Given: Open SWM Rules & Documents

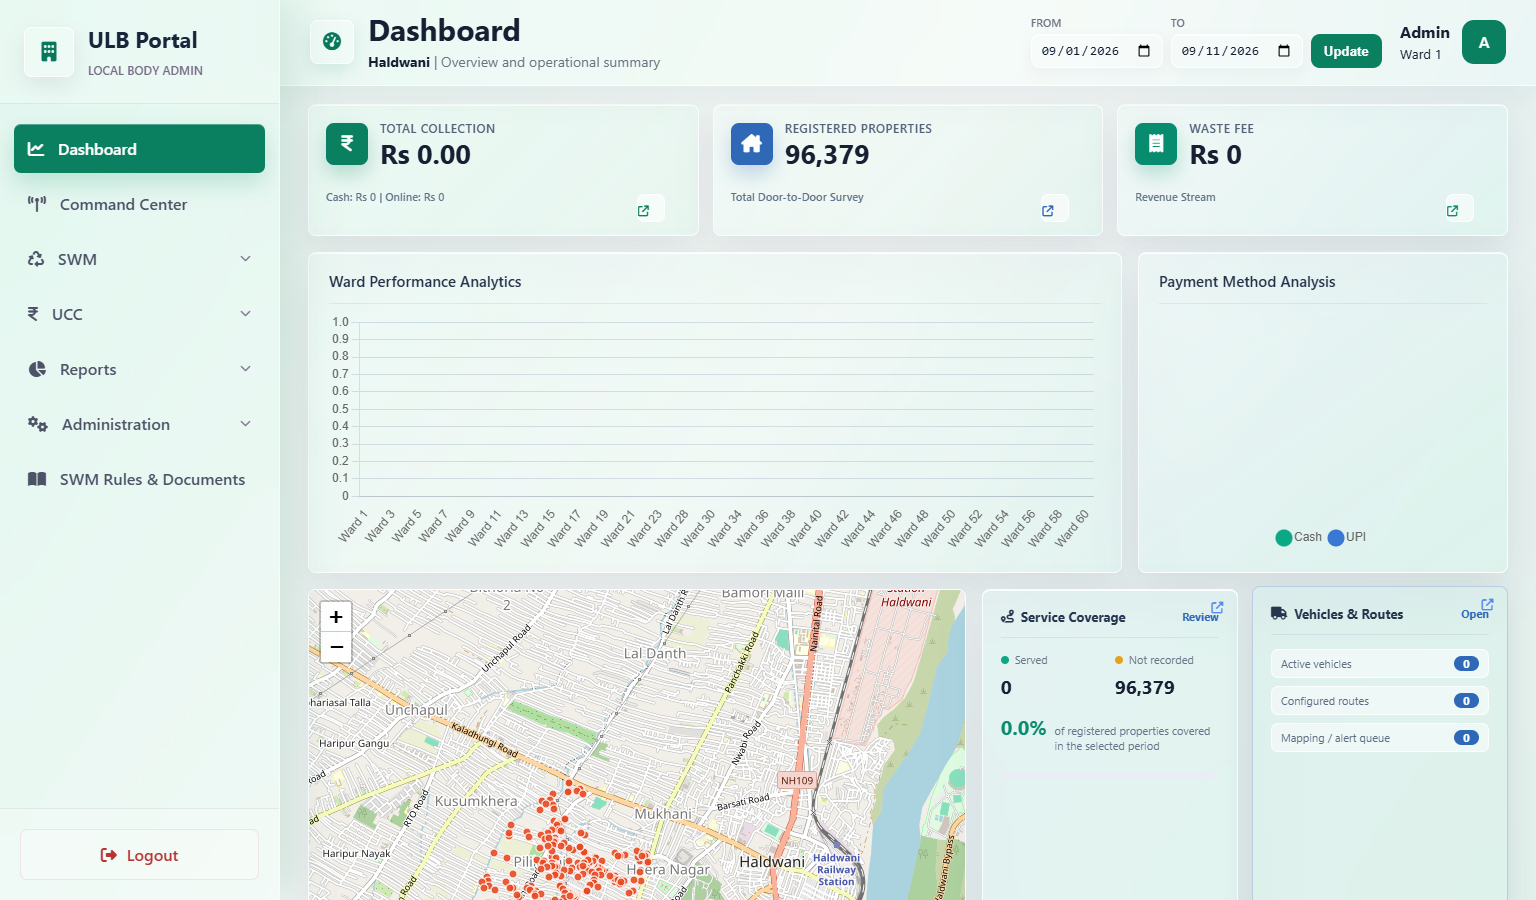Looking at the screenshot, I should 139,479.
